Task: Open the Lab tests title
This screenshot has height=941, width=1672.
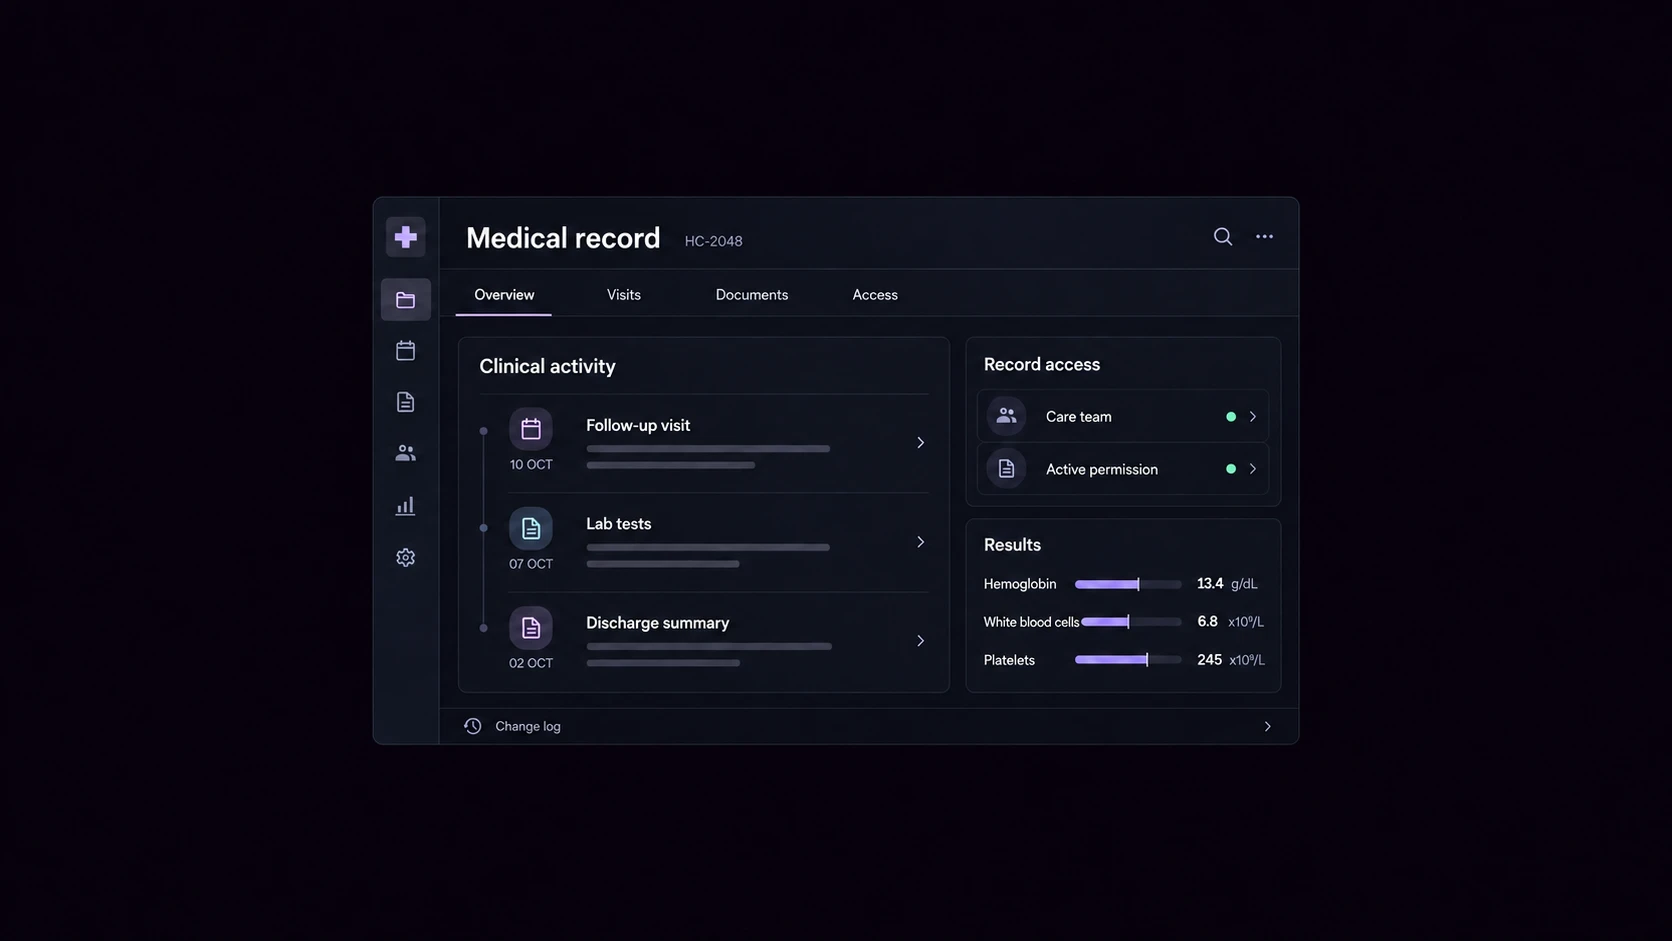Action: (x=619, y=524)
